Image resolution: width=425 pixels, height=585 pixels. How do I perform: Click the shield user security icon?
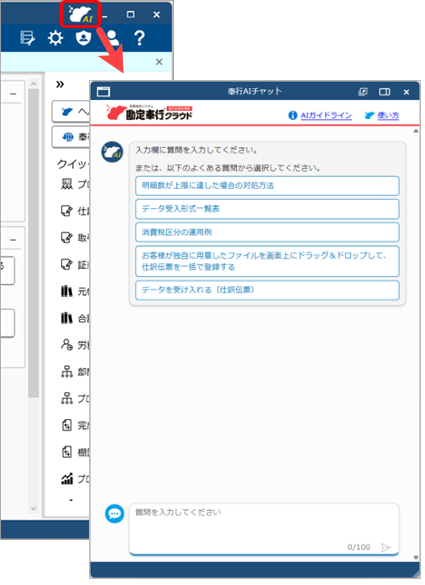[x=84, y=38]
